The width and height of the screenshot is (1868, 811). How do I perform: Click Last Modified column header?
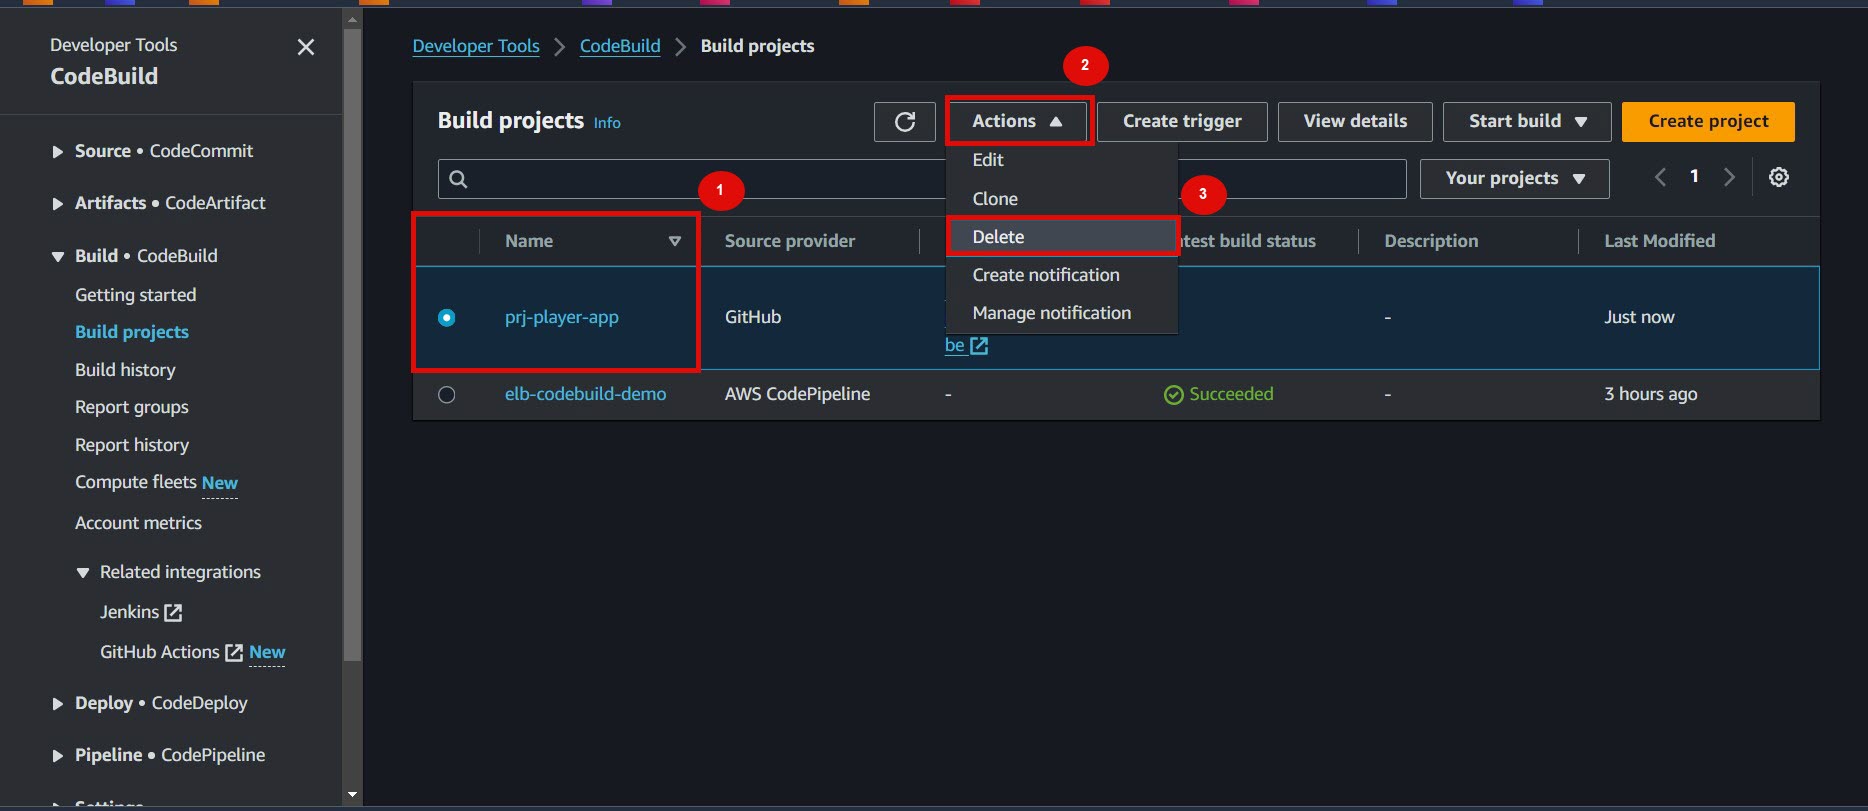click(x=1659, y=241)
